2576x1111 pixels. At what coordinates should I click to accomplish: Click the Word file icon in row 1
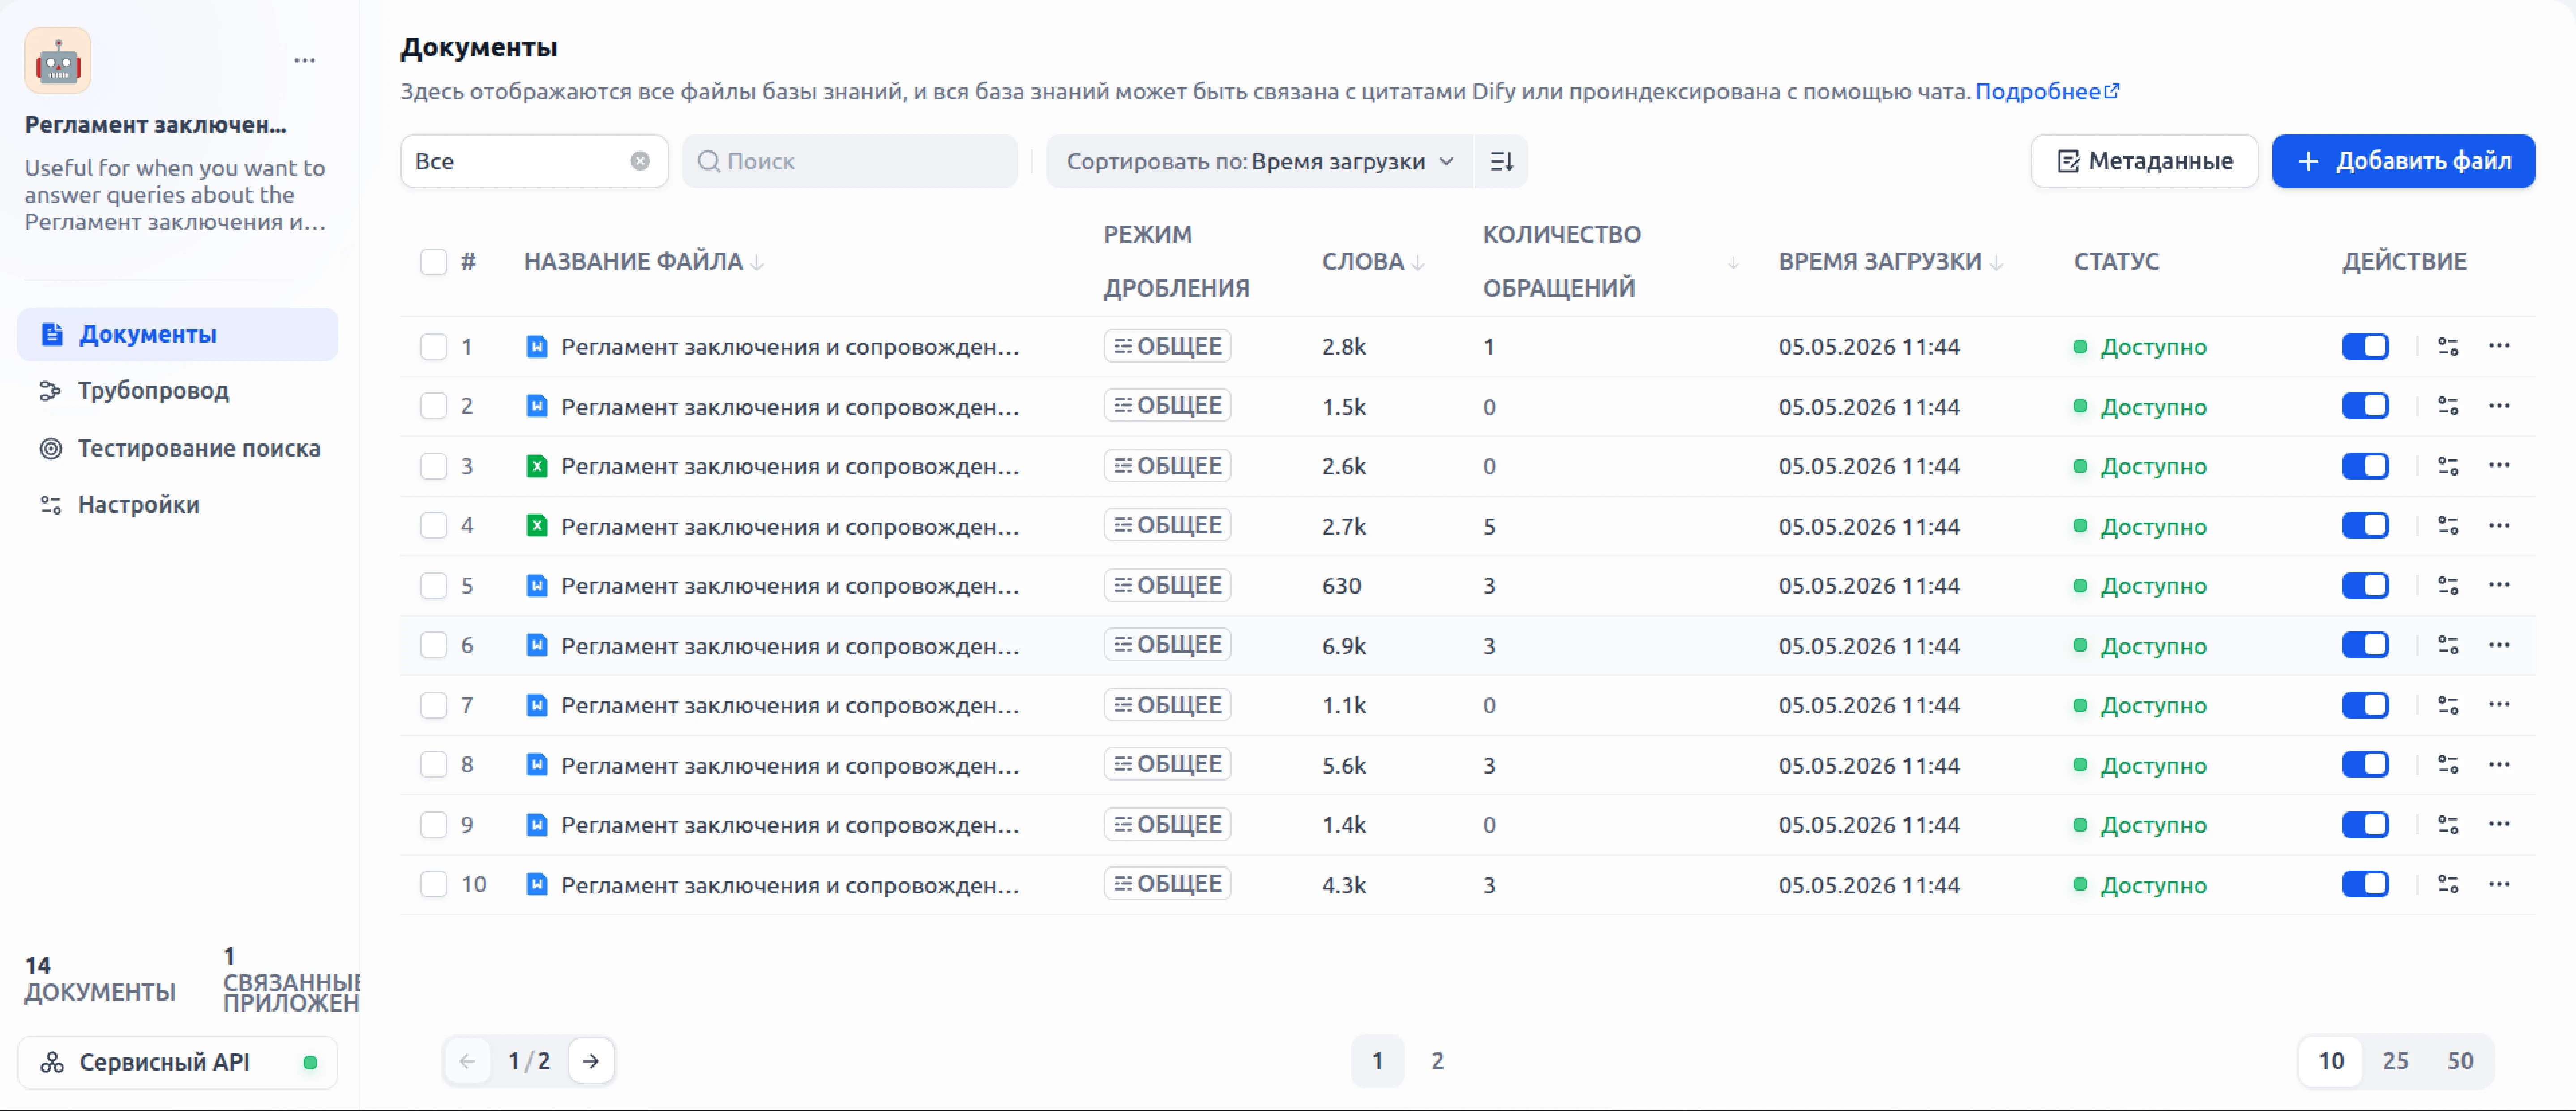[x=537, y=346]
